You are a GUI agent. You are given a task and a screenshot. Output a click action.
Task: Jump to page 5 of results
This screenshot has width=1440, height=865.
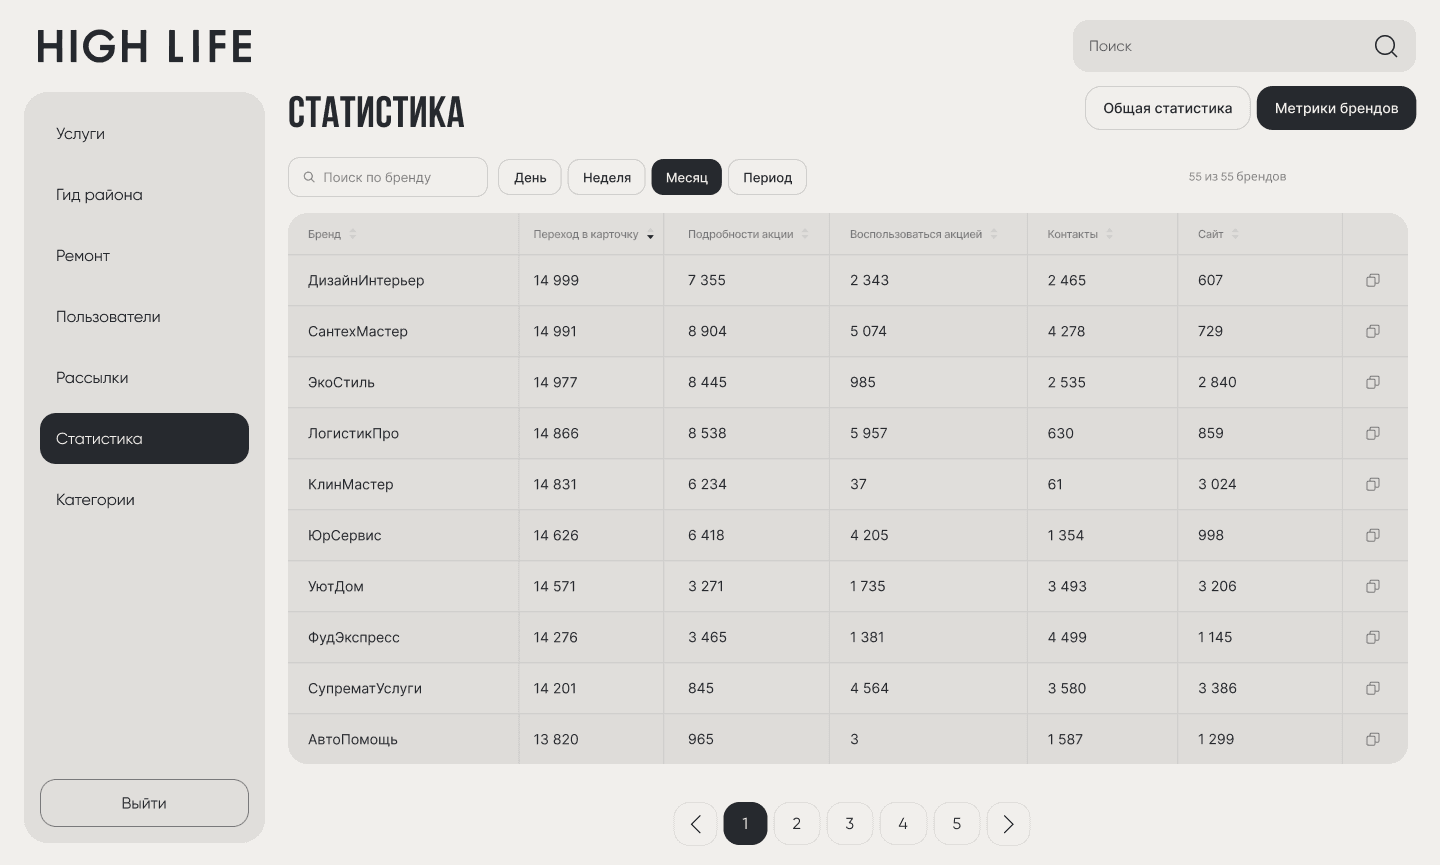coord(956,823)
